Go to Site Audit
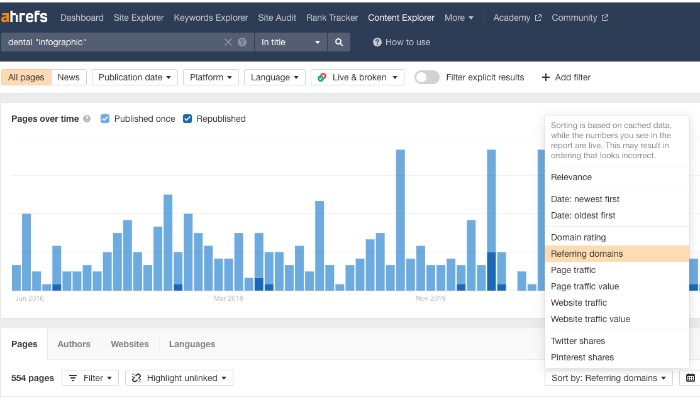 [277, 18]
